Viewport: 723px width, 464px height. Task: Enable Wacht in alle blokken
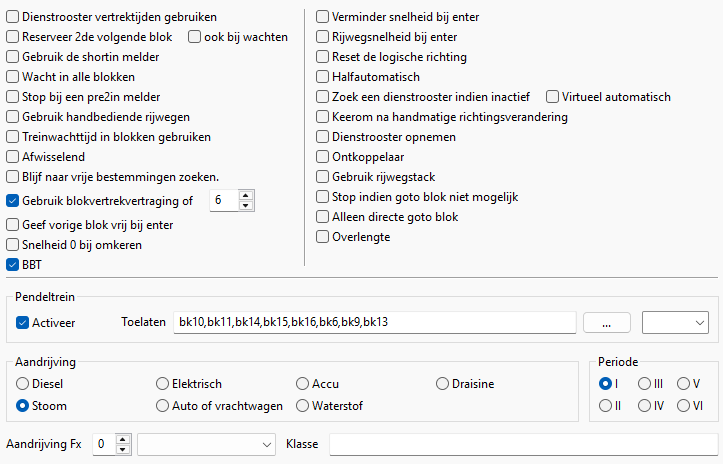pos(13,77)
